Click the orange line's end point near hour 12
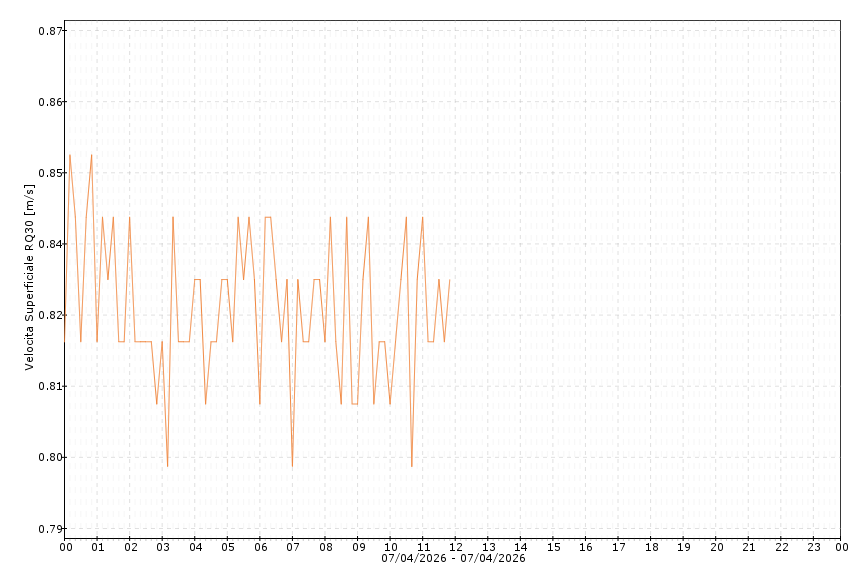 pyautogui.click(x=449, y=280)
